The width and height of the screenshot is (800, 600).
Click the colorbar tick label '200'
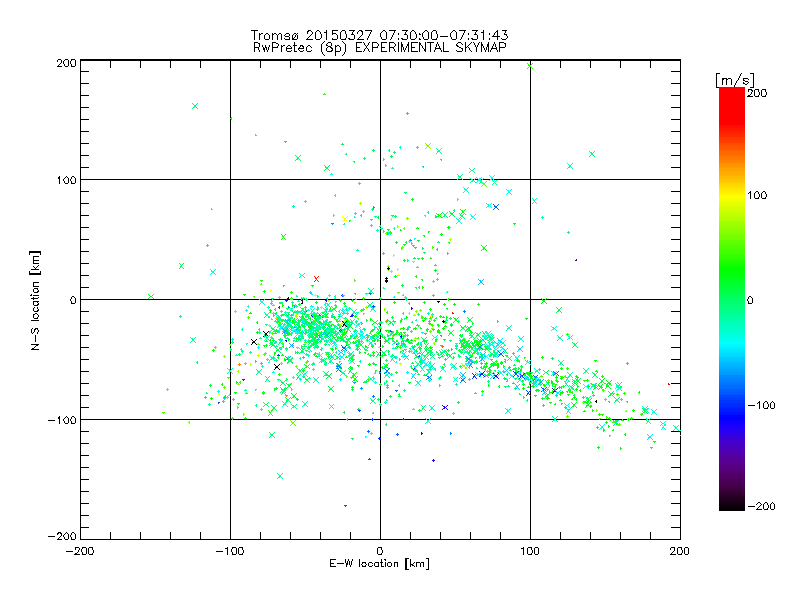[x=757, y=93]
